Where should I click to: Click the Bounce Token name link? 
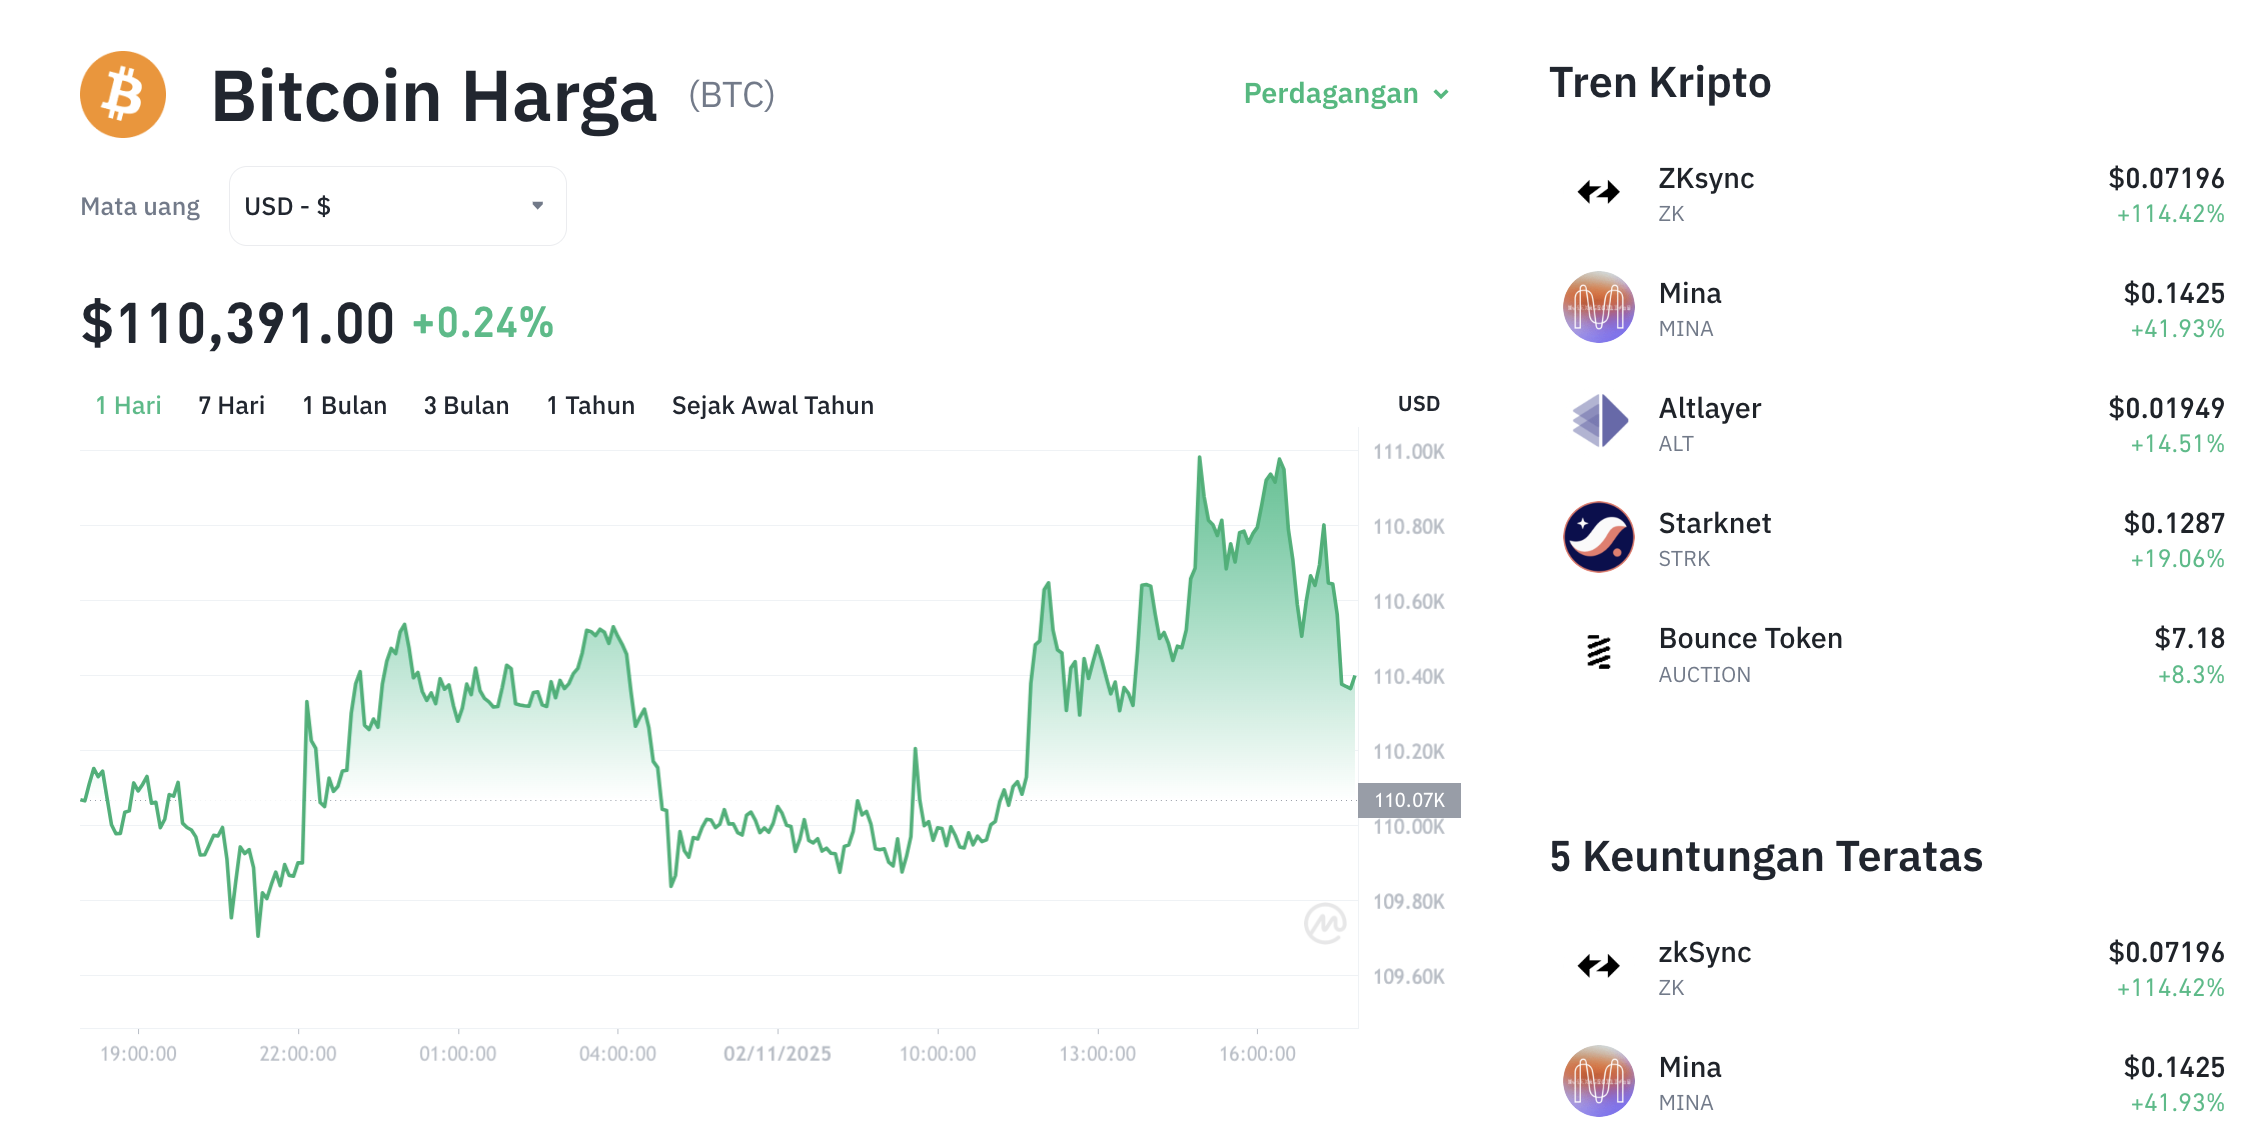(x=1750, y=637)
